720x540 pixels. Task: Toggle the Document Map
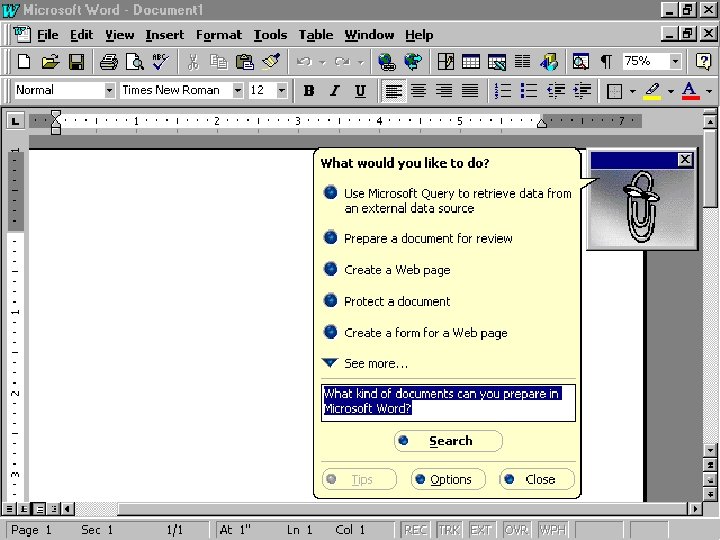pyautogui.click(x=581, y=61)
